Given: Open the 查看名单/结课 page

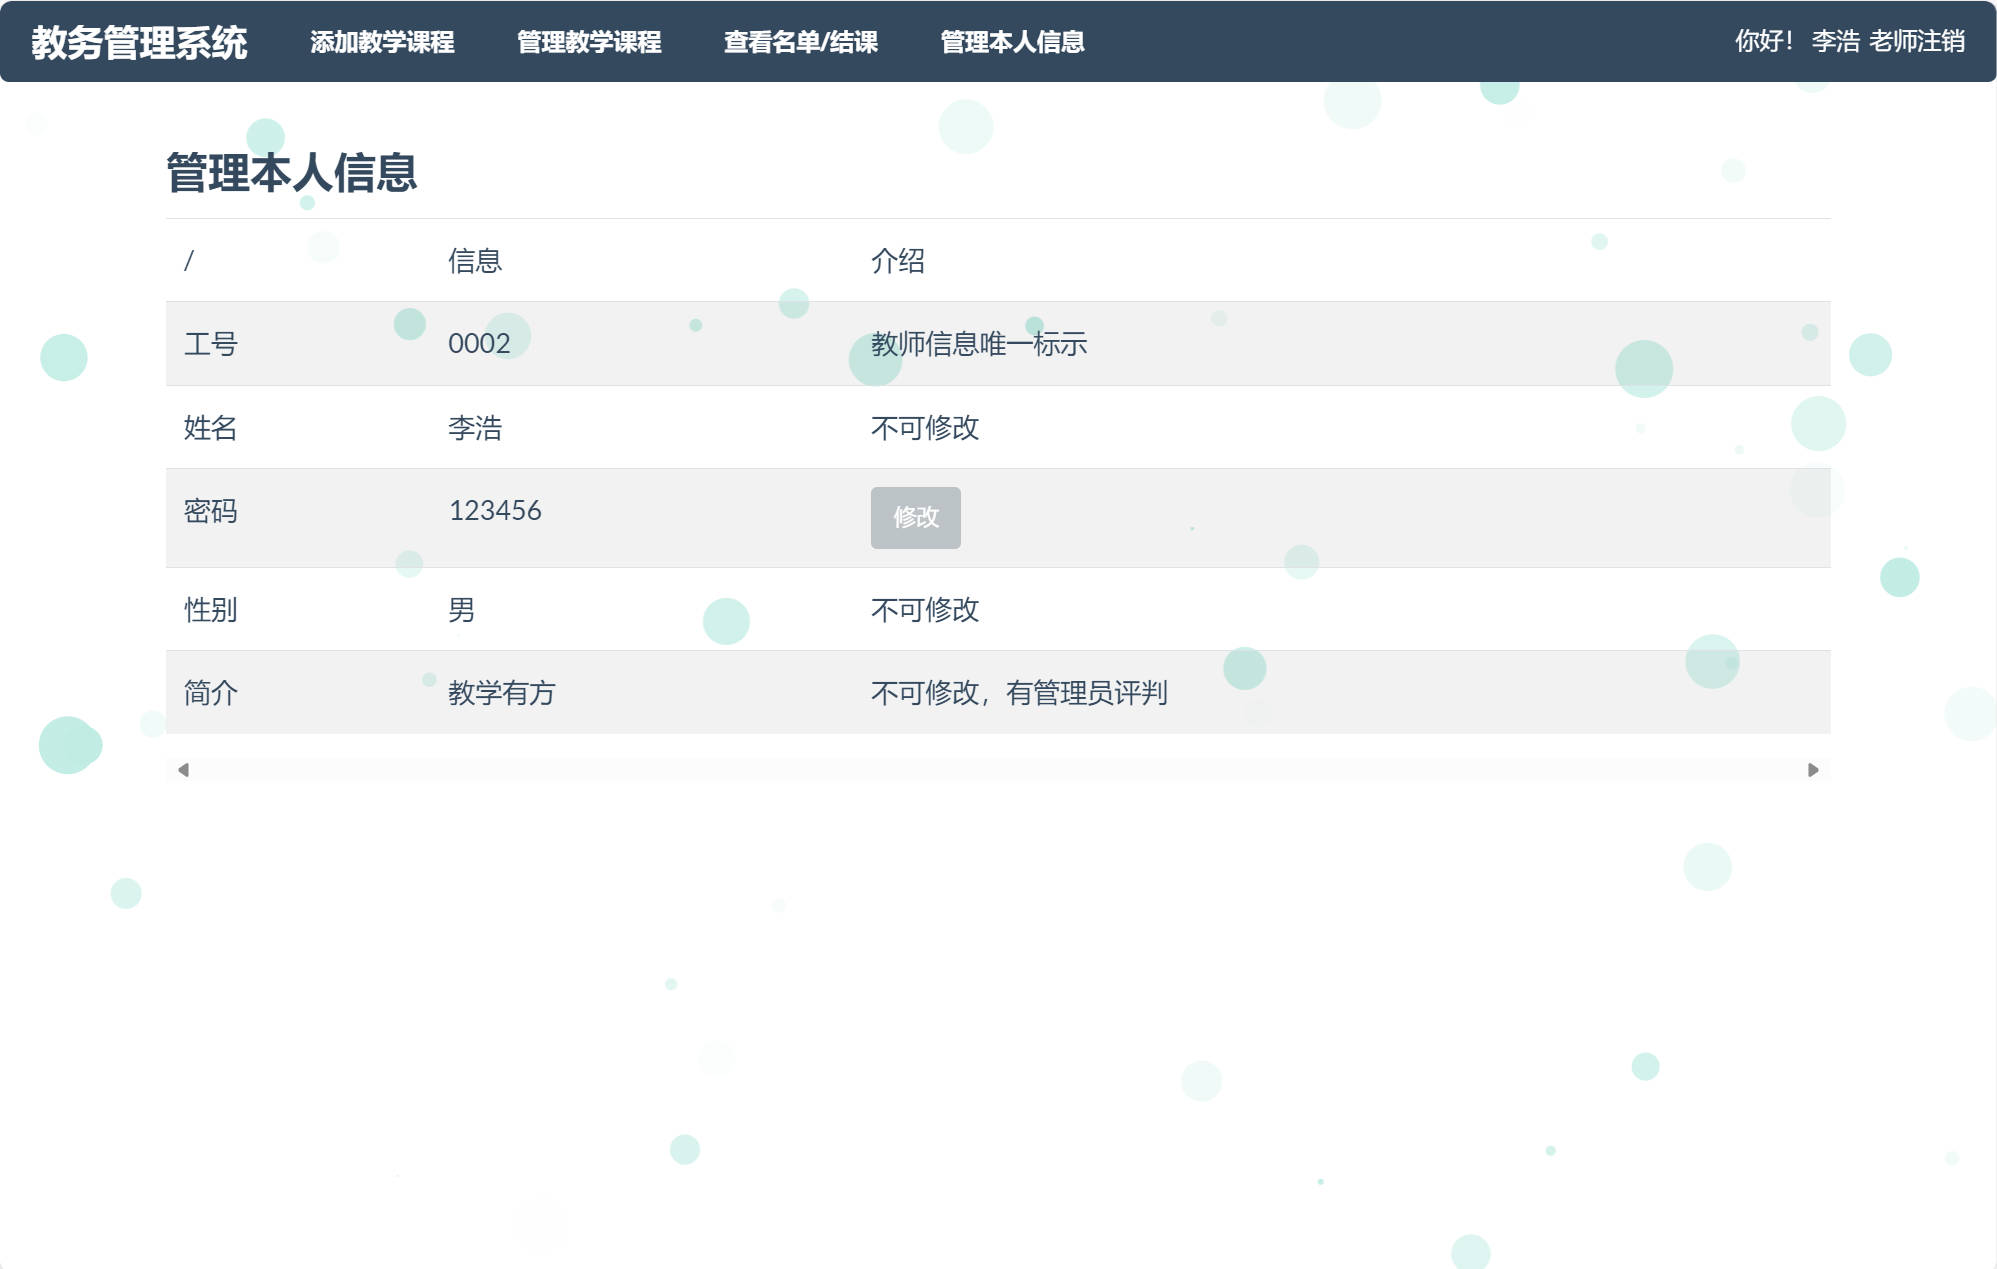Looking at the screenshot, I should click(x=800, y=43).
